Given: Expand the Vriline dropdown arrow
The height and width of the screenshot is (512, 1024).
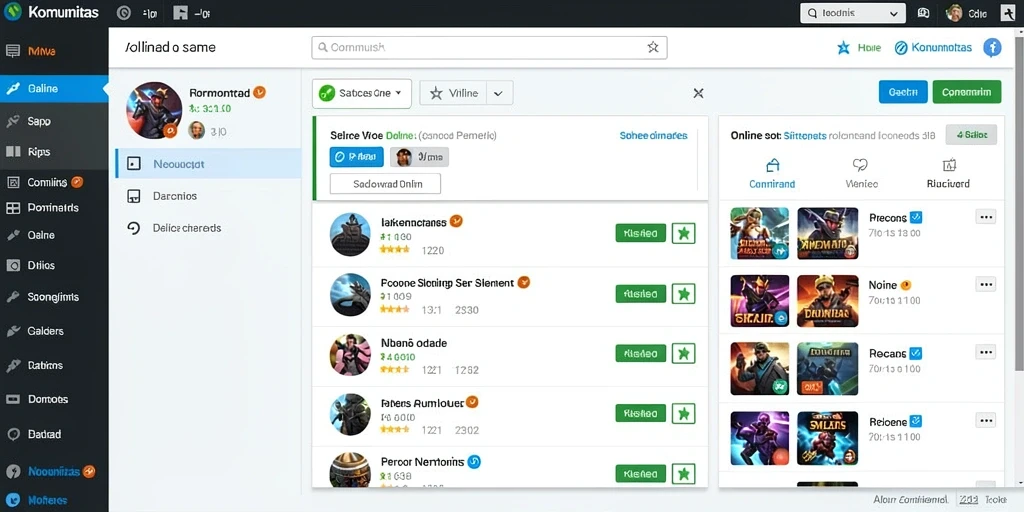Looking at the screenshot, I should [498, 93].
